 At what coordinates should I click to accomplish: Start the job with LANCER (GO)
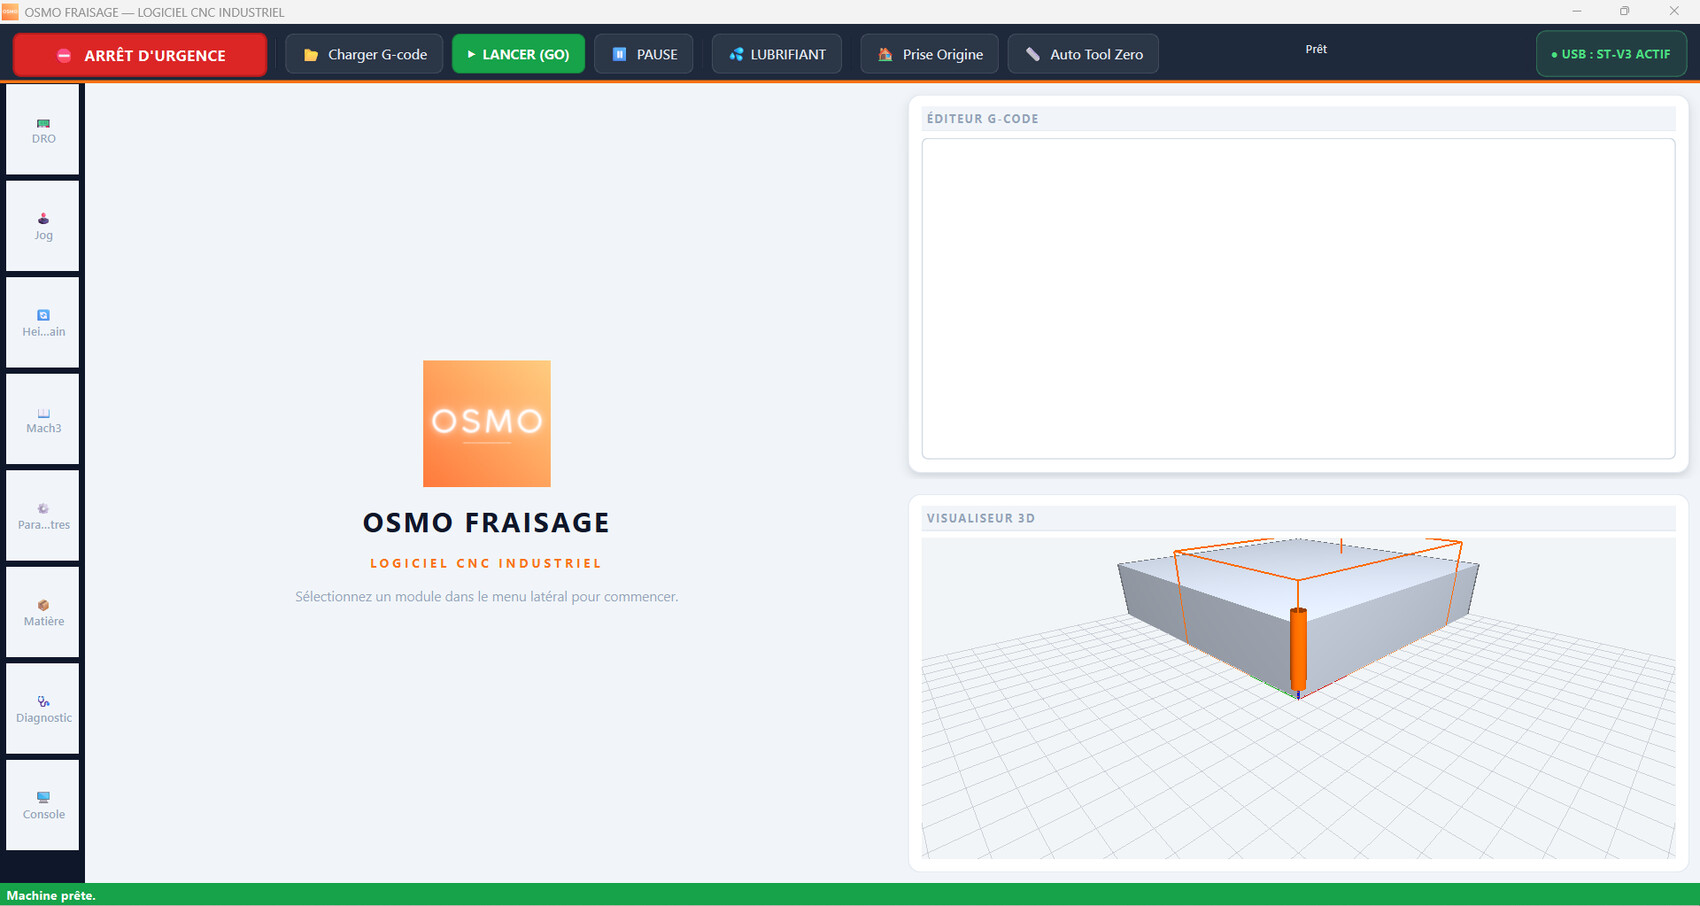[x=518, y=54]
